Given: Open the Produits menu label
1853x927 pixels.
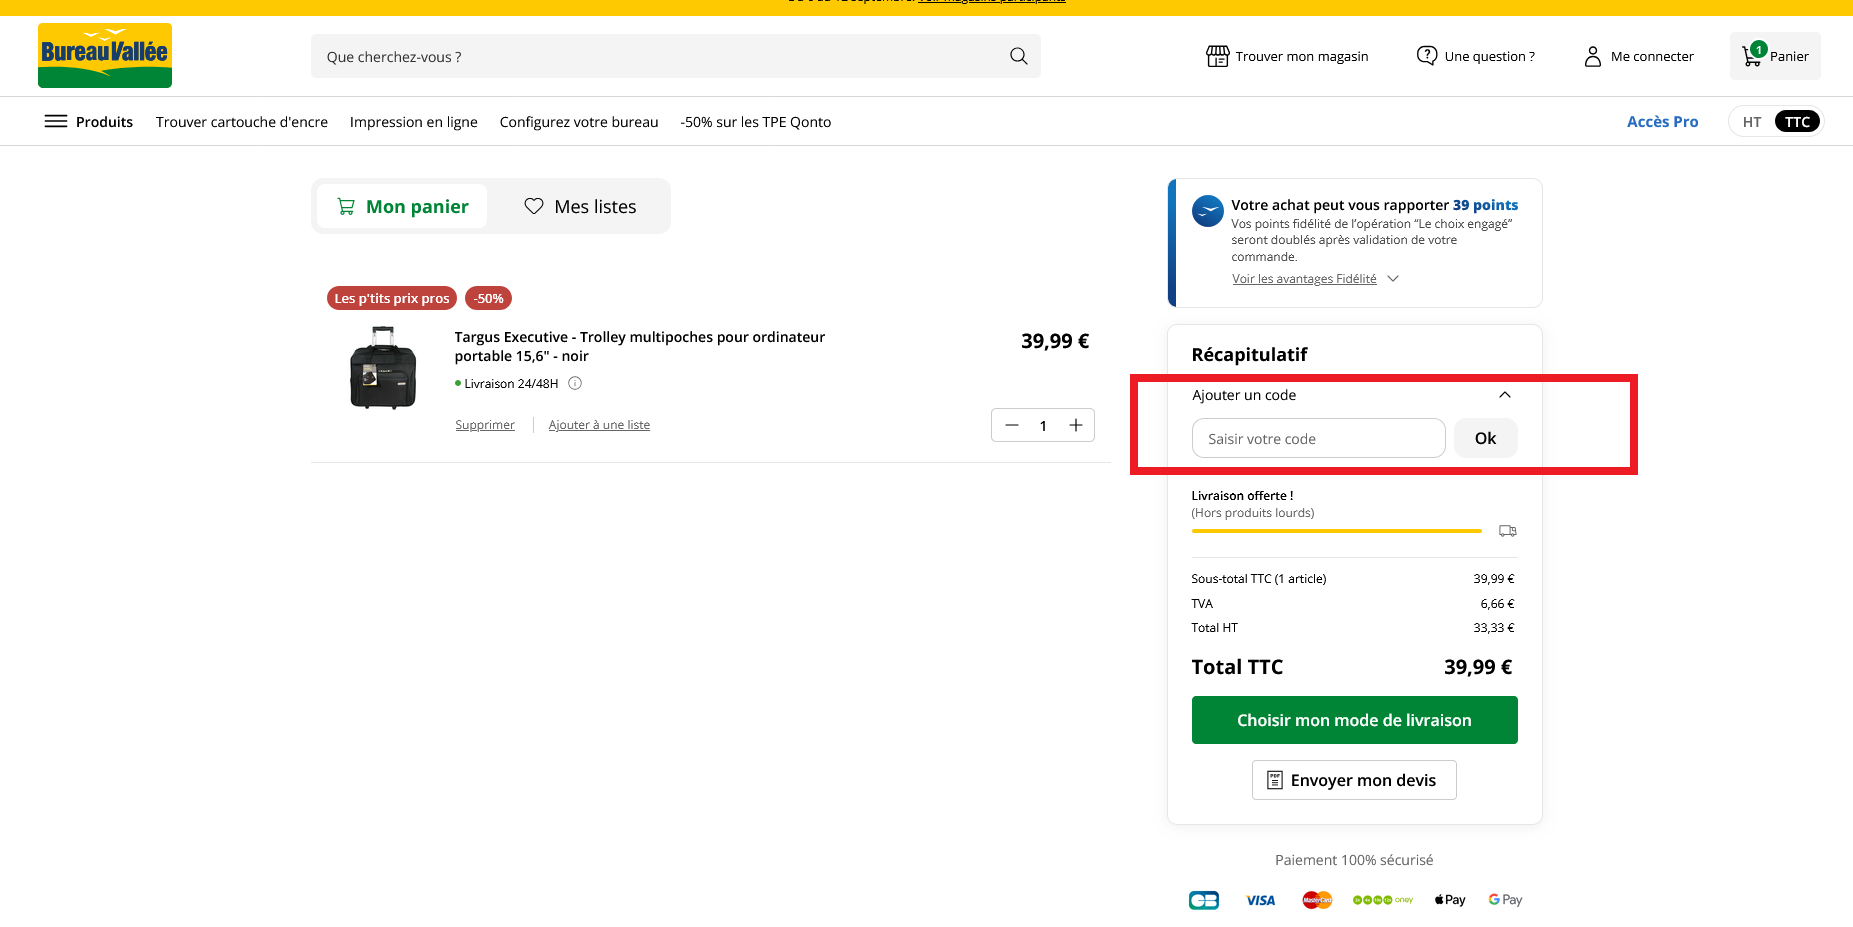Looking at the screenshot, I should point(104,122).
